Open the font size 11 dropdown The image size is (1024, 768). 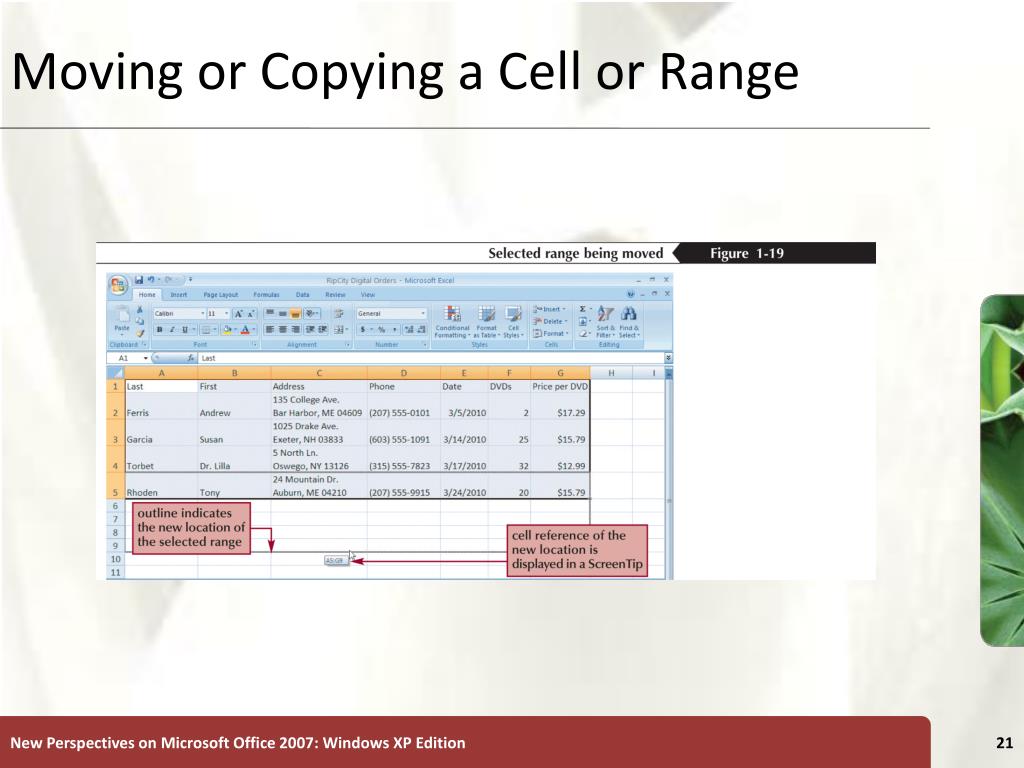(227, 313)
